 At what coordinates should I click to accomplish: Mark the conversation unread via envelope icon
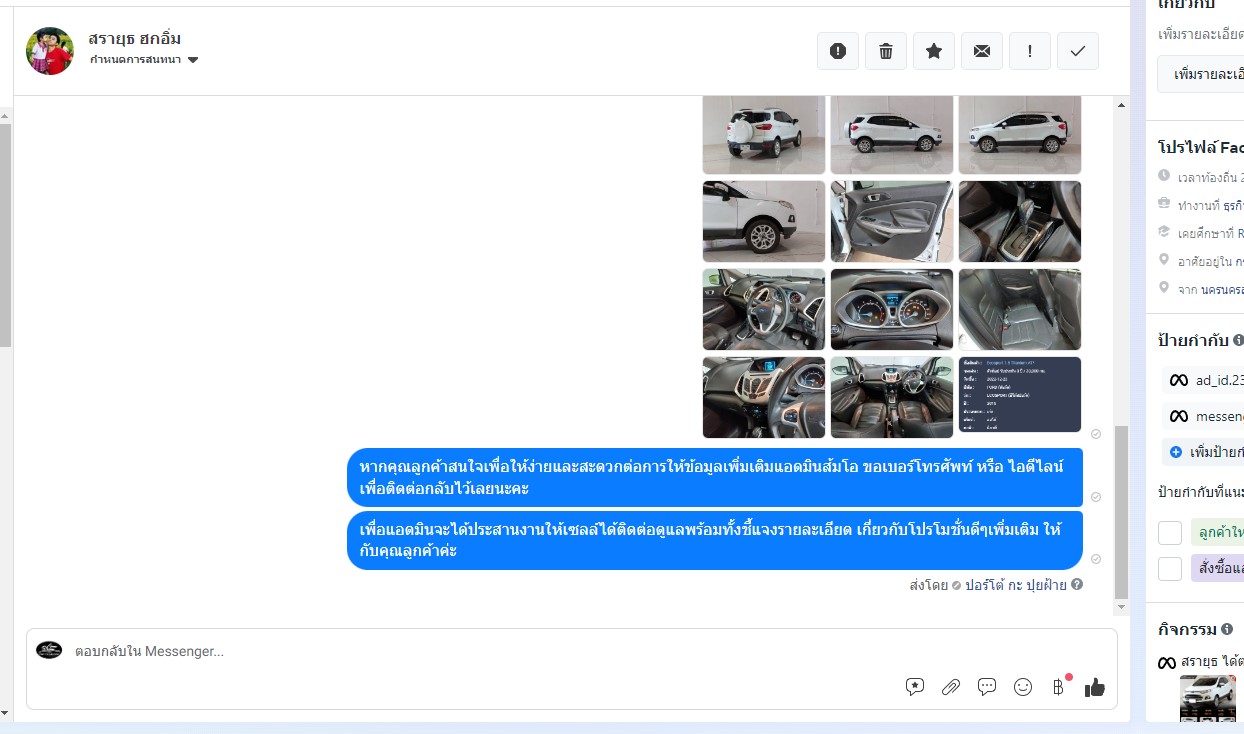(982, 51)
